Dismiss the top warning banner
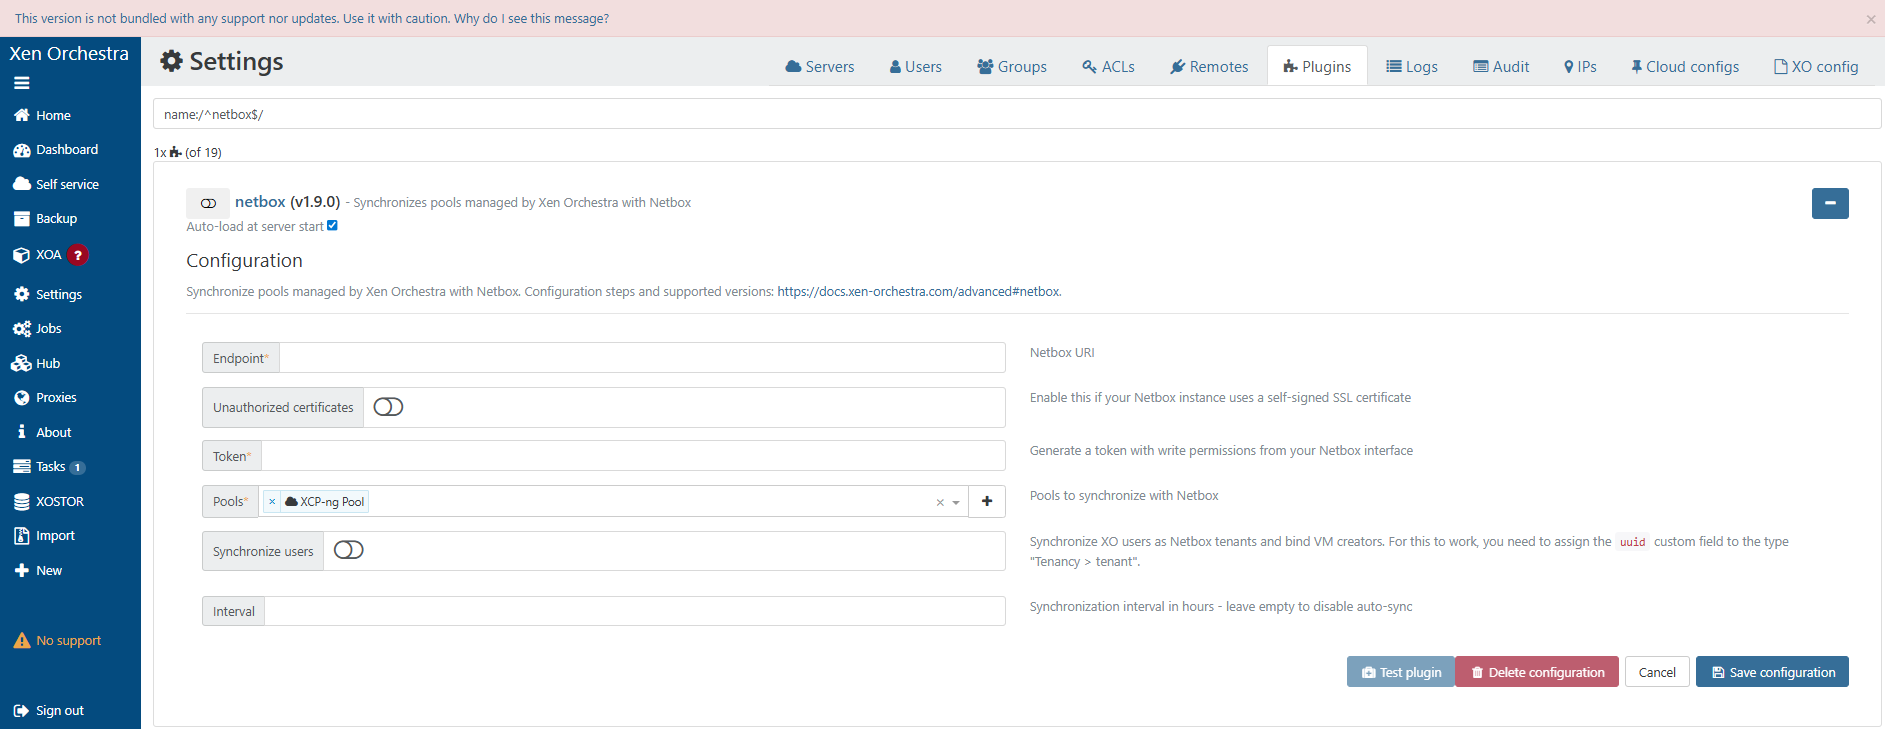 1871,19
